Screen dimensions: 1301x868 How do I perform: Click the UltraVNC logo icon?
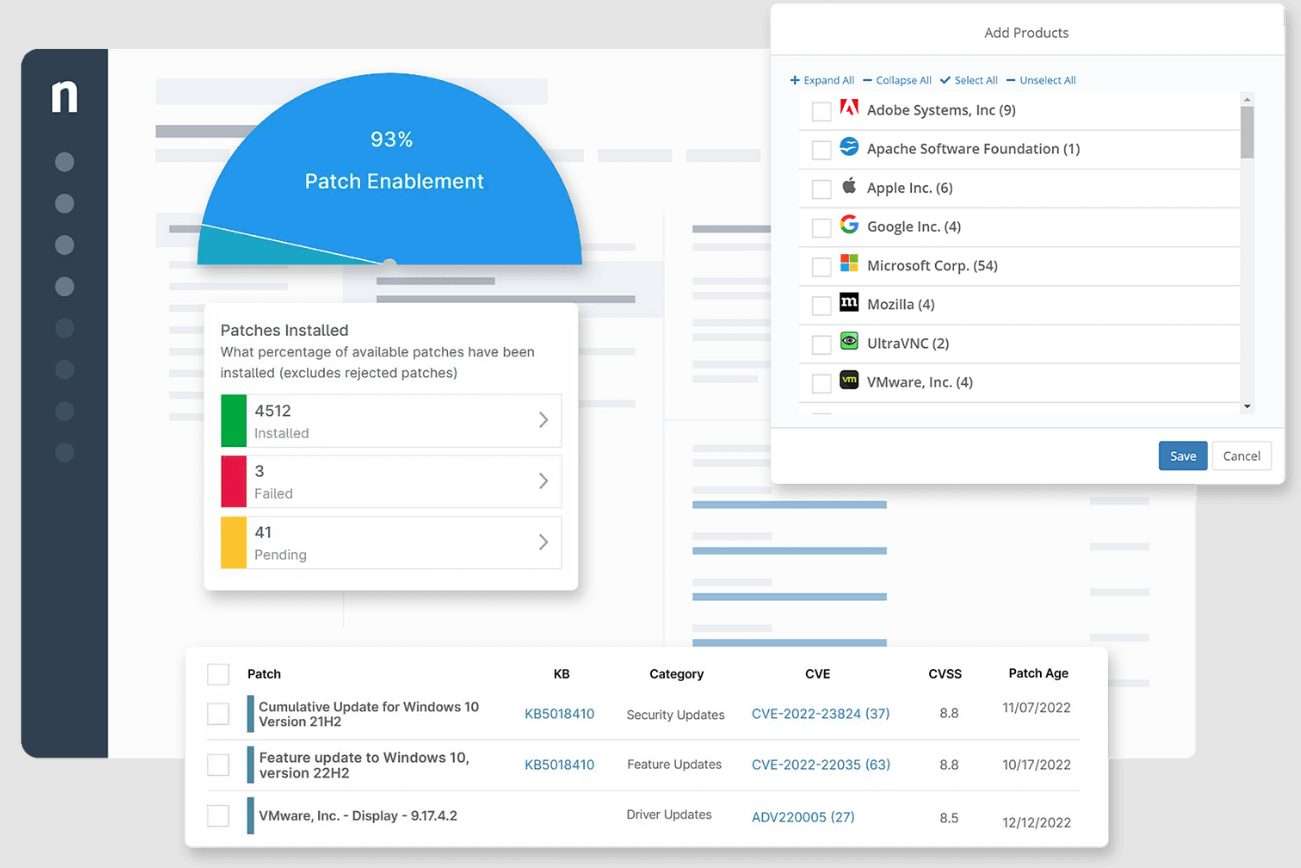[849, 341]
